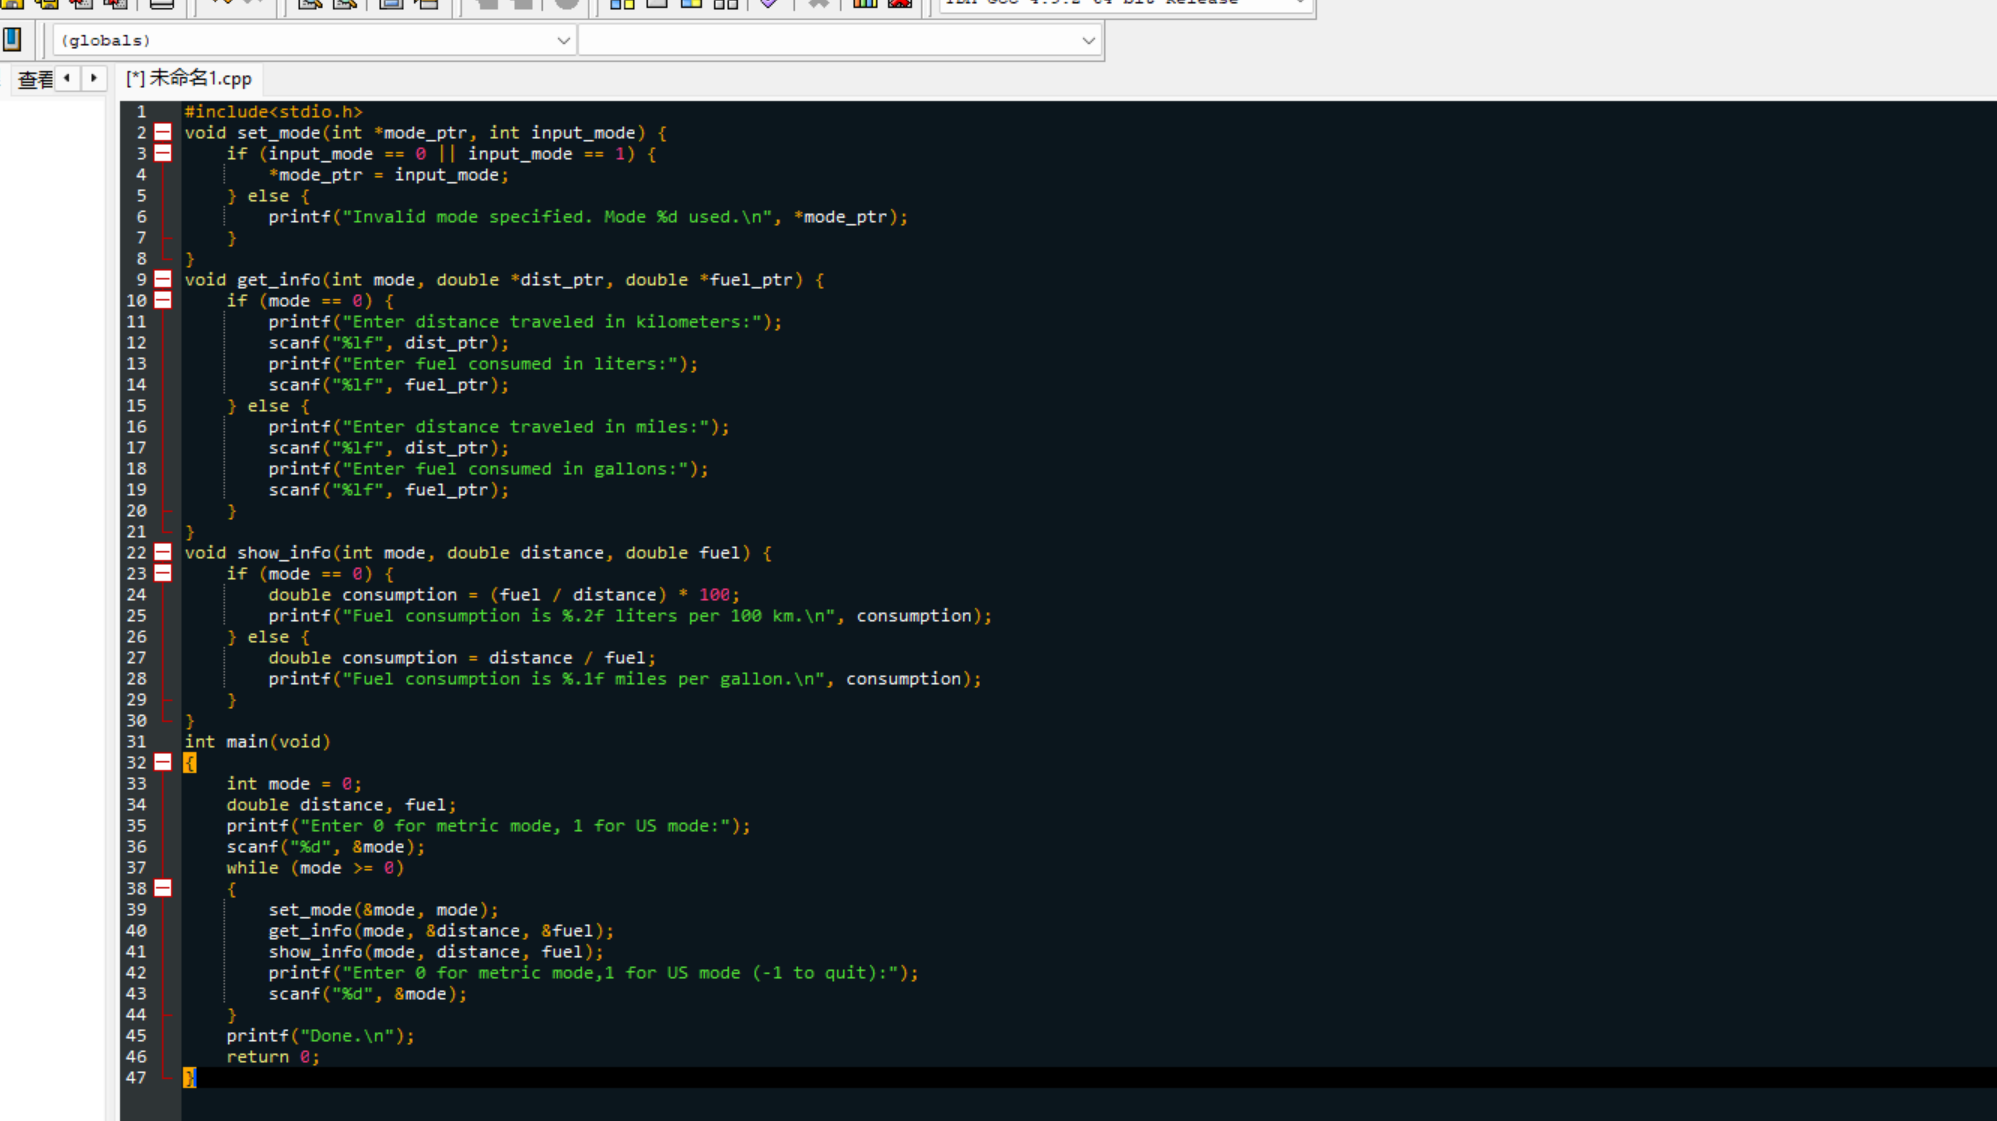The image size is (1997, 1121).
Task: Click the profile analysis bar chart icon
Action: click(x=865, y=3)
